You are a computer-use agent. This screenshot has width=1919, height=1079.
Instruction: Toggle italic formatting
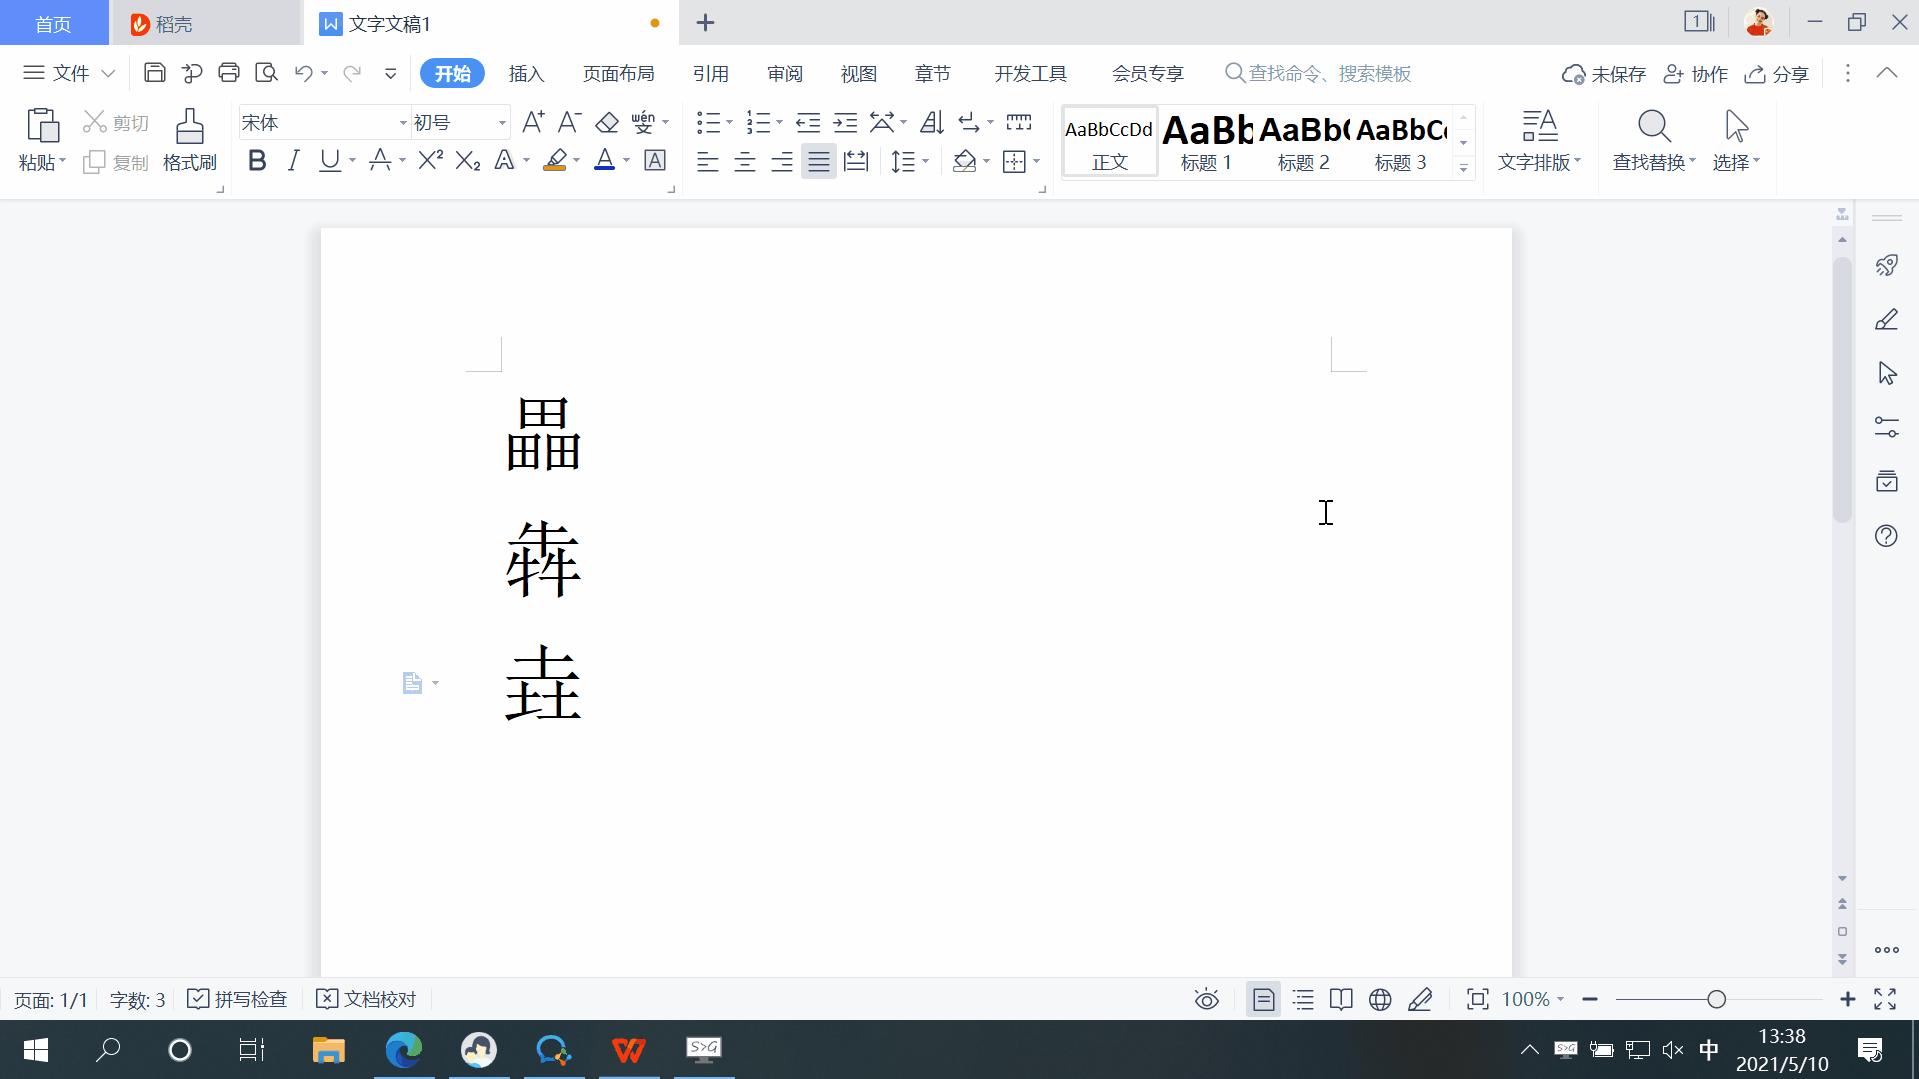point(292,160)
